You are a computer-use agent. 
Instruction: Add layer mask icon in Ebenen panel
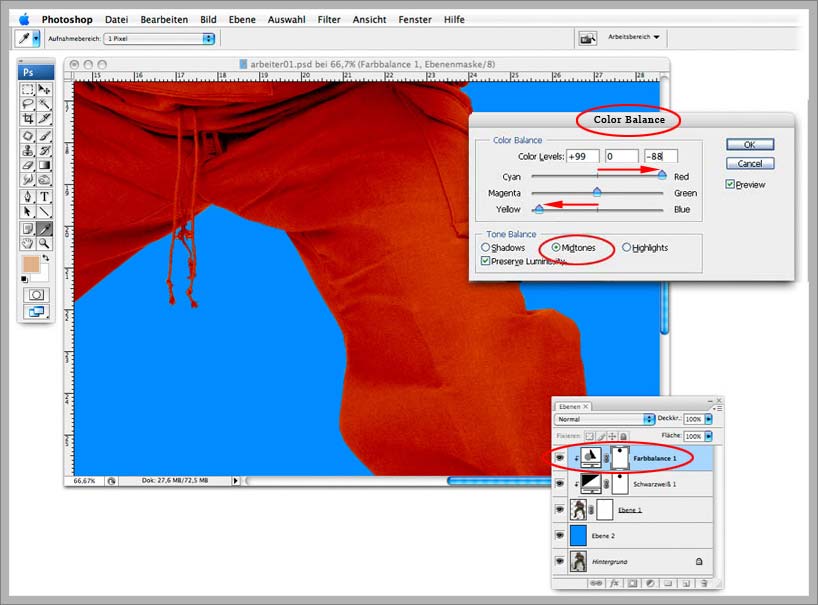coord(632,583)
